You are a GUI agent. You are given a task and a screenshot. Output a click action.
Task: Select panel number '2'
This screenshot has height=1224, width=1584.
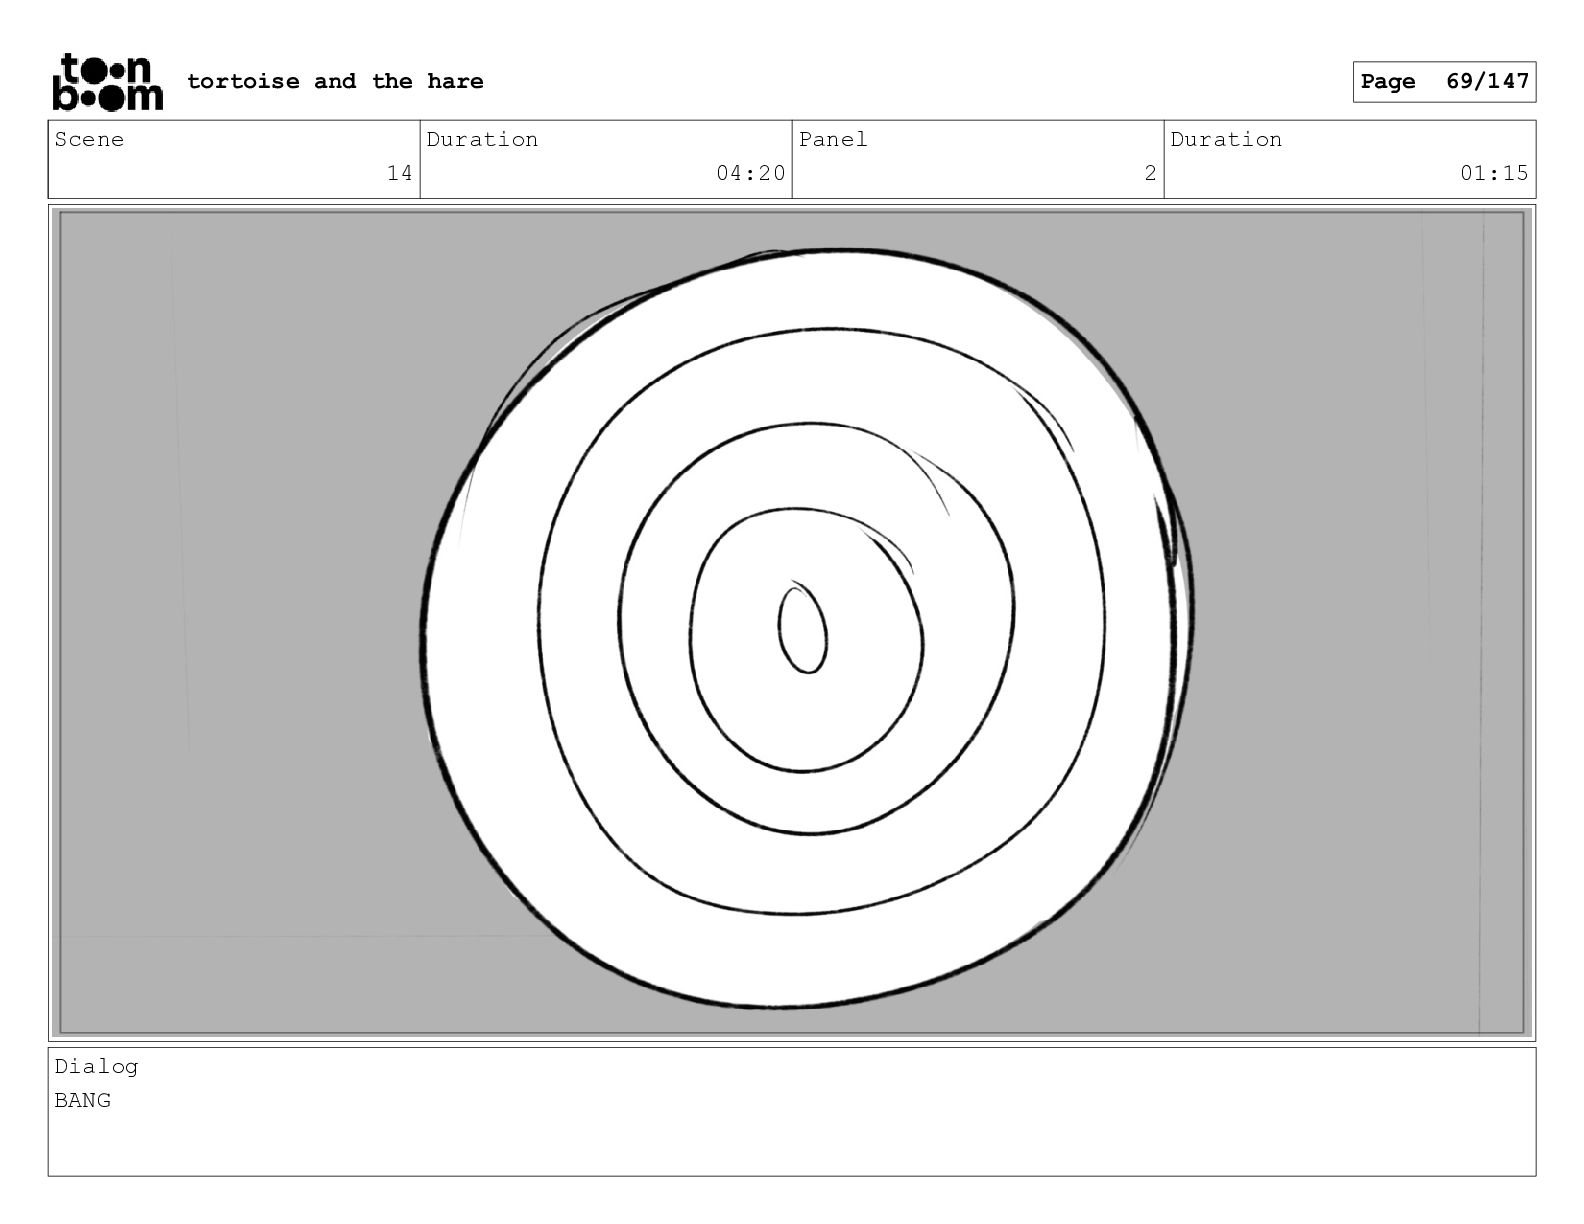1151,173
